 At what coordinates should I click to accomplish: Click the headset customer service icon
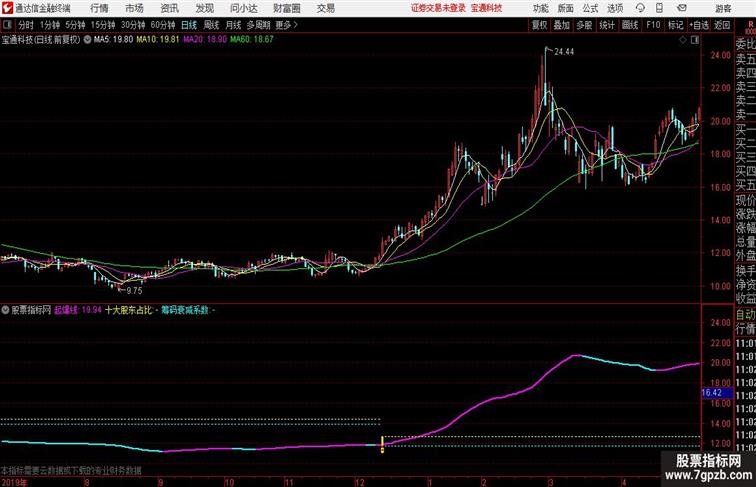640,8
